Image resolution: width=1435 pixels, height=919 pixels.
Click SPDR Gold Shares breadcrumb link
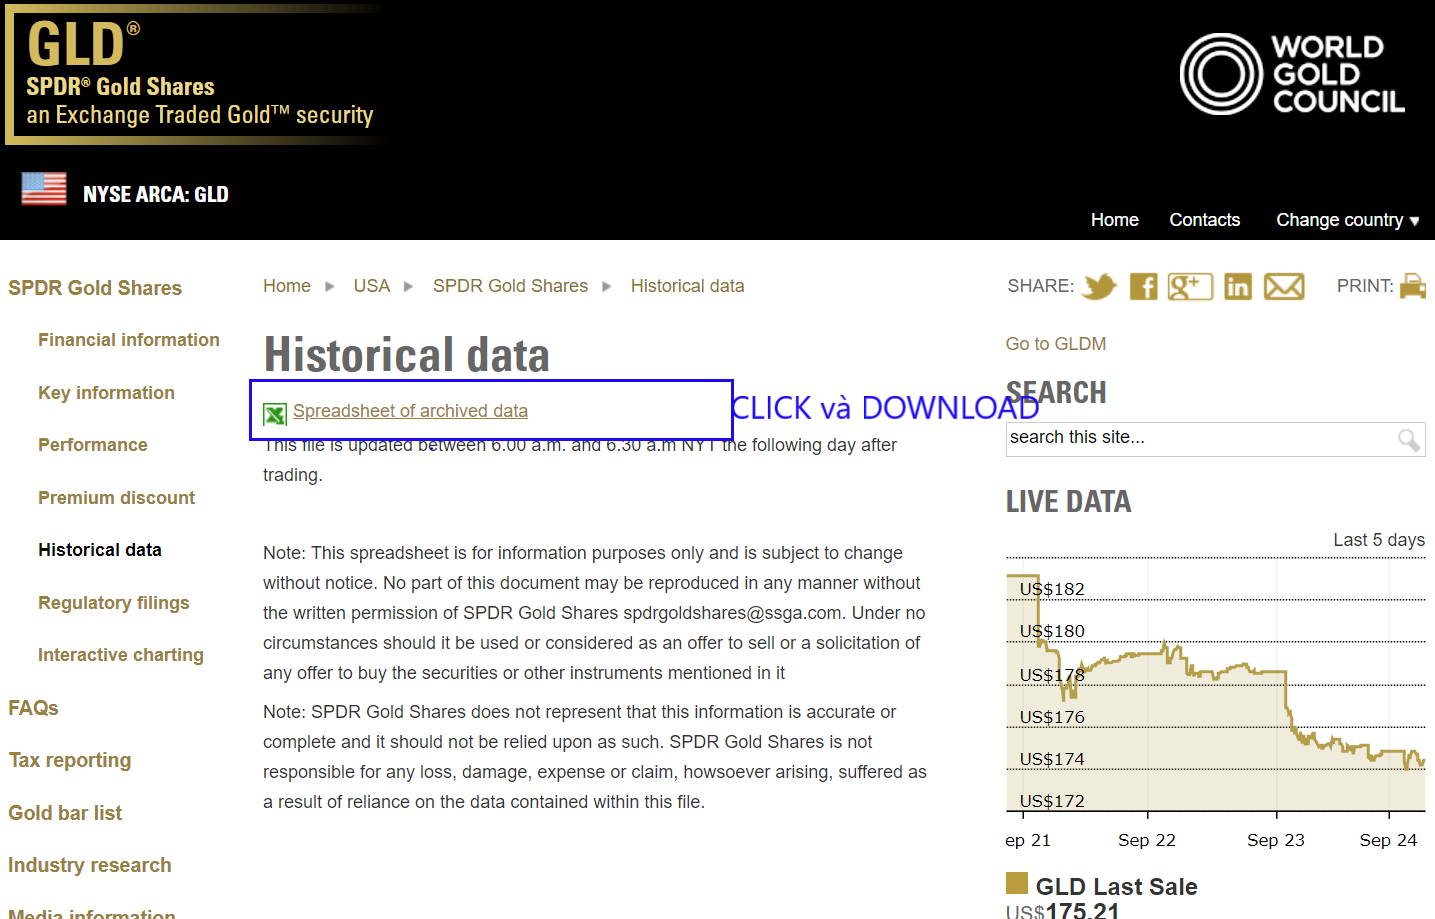point(510,286)
